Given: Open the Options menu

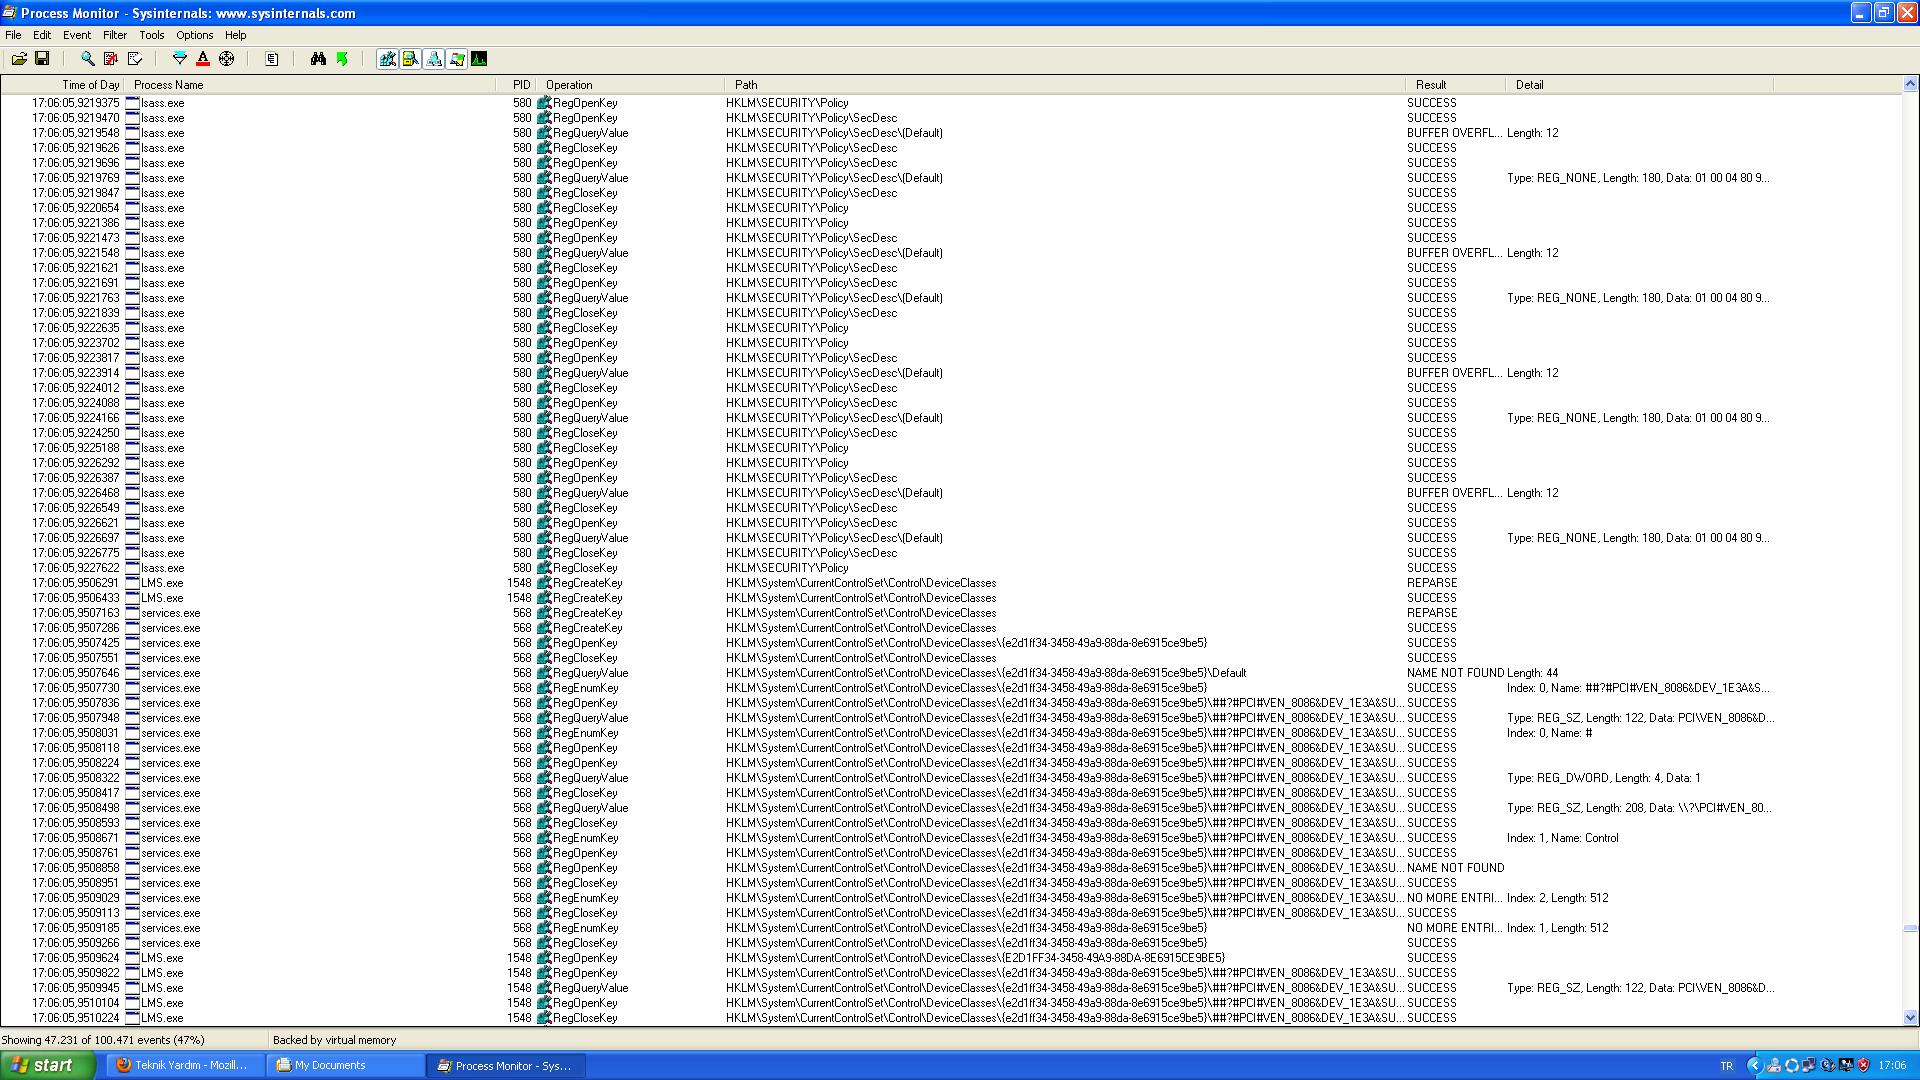Looking at the screenshot, I should (x=195, y=35).
